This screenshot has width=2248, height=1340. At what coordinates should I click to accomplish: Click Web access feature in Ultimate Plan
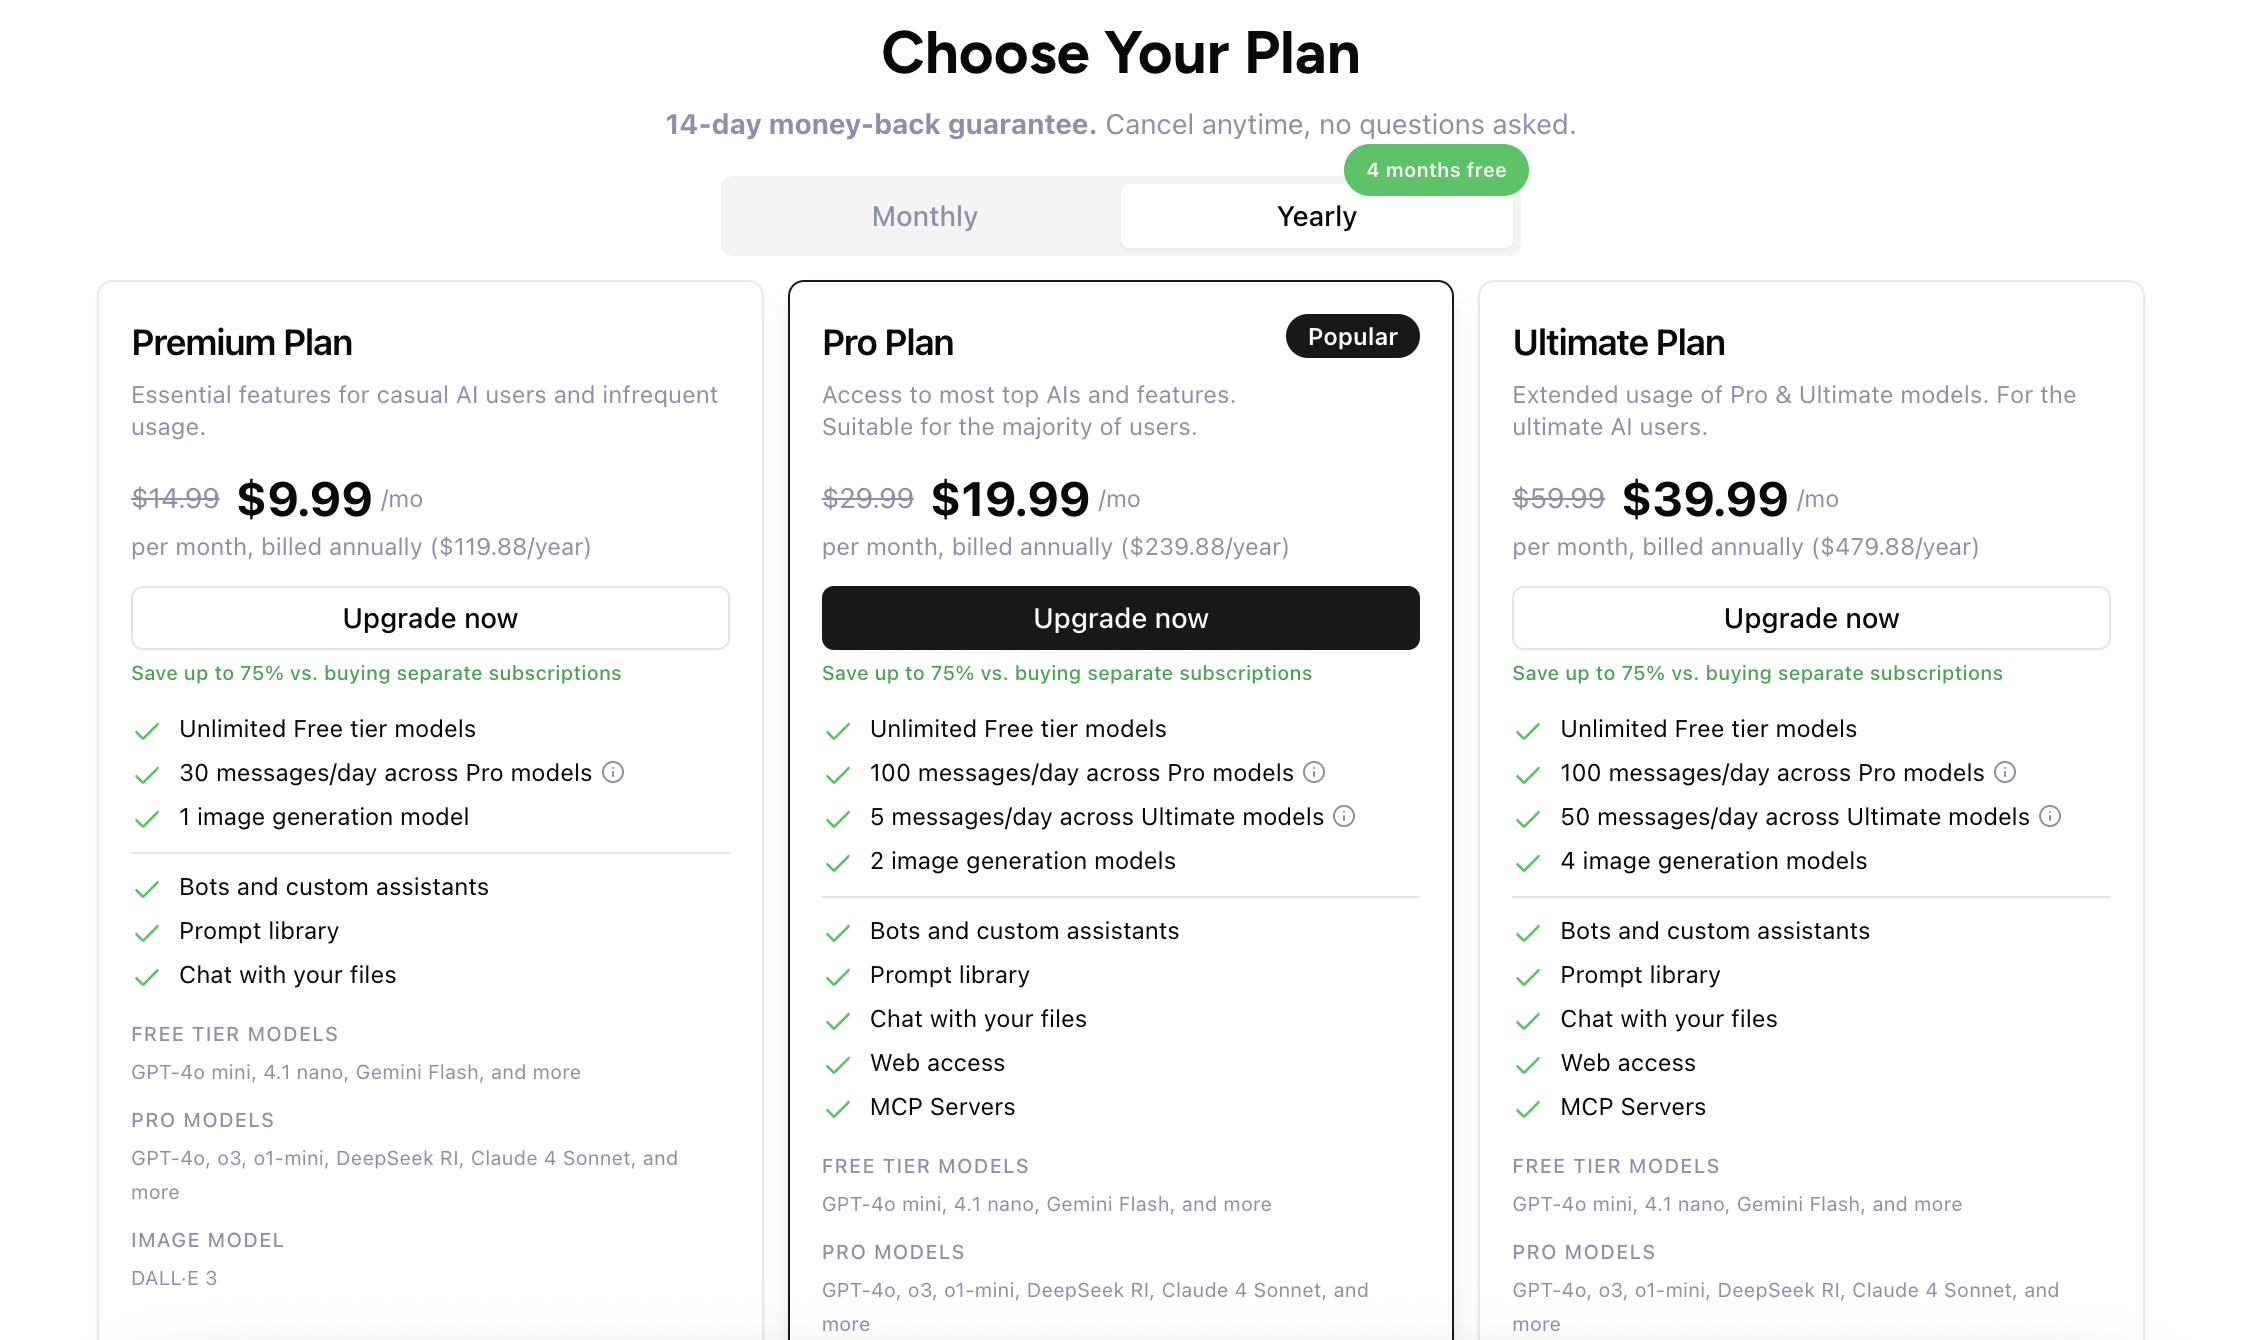[1627, 1063]
